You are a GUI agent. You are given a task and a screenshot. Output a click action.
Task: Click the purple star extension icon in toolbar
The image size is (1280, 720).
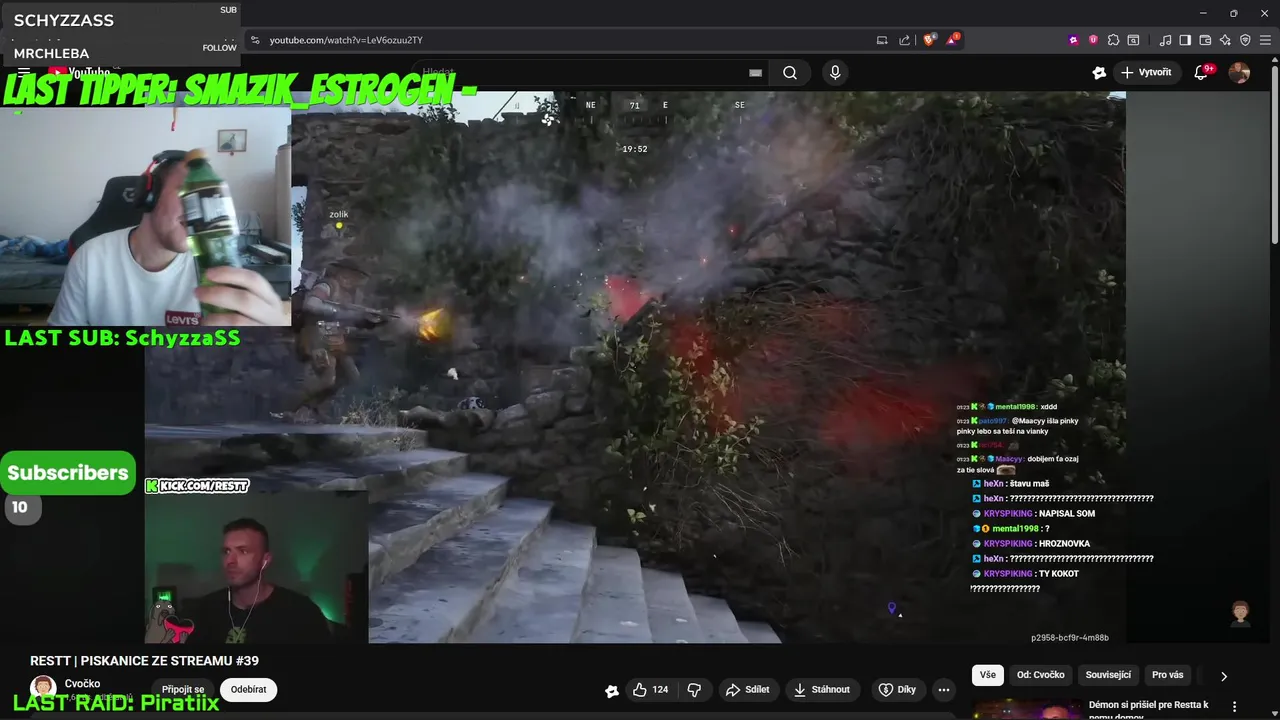(x=1074, y=40)
